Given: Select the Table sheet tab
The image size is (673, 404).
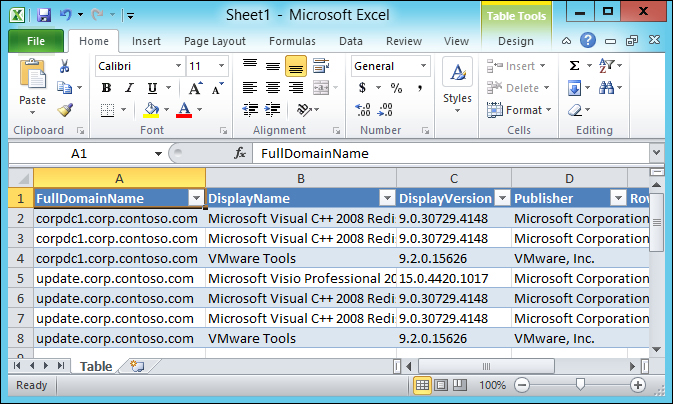Looking at the screenshot, I should [x=96, y=366].
